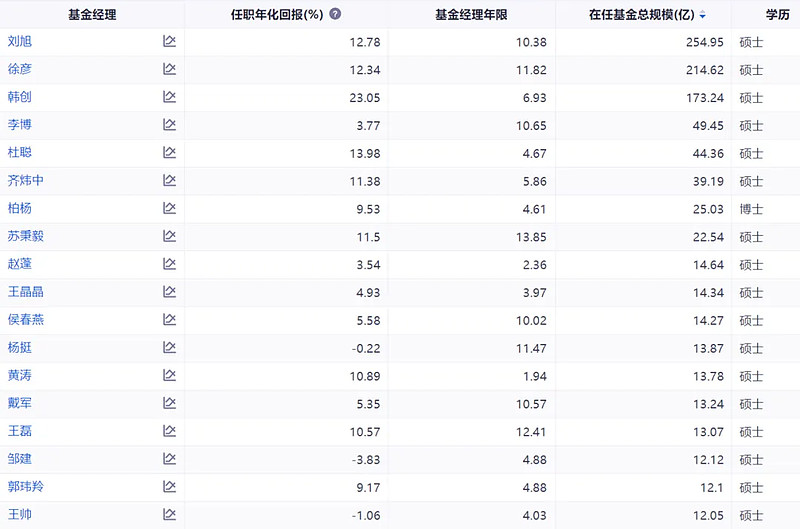
Task: Click the 基金经理年限 column header
Action: 471,15
